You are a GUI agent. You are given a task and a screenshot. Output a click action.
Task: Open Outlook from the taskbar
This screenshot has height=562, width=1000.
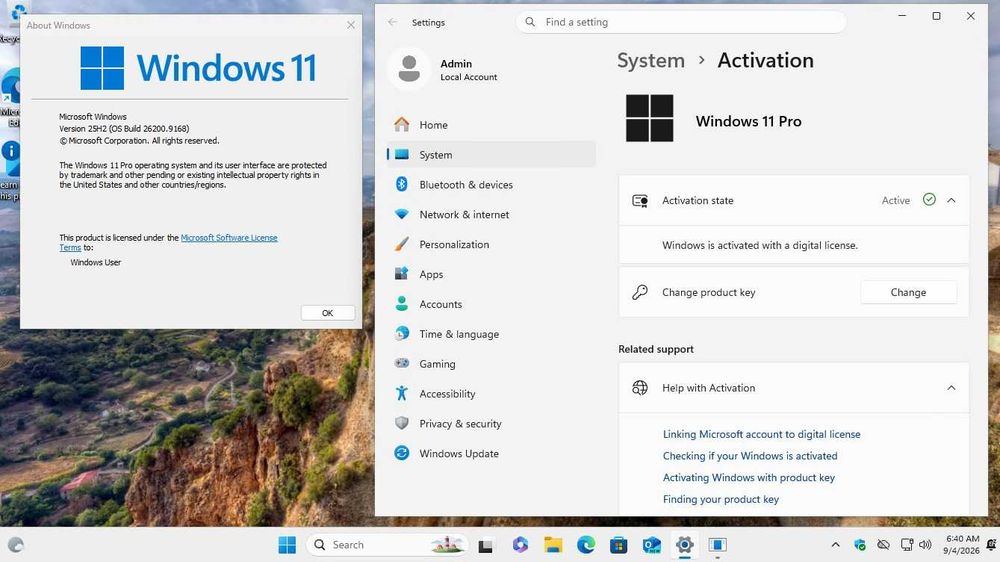pyautogui.click(x=652, y=545)
